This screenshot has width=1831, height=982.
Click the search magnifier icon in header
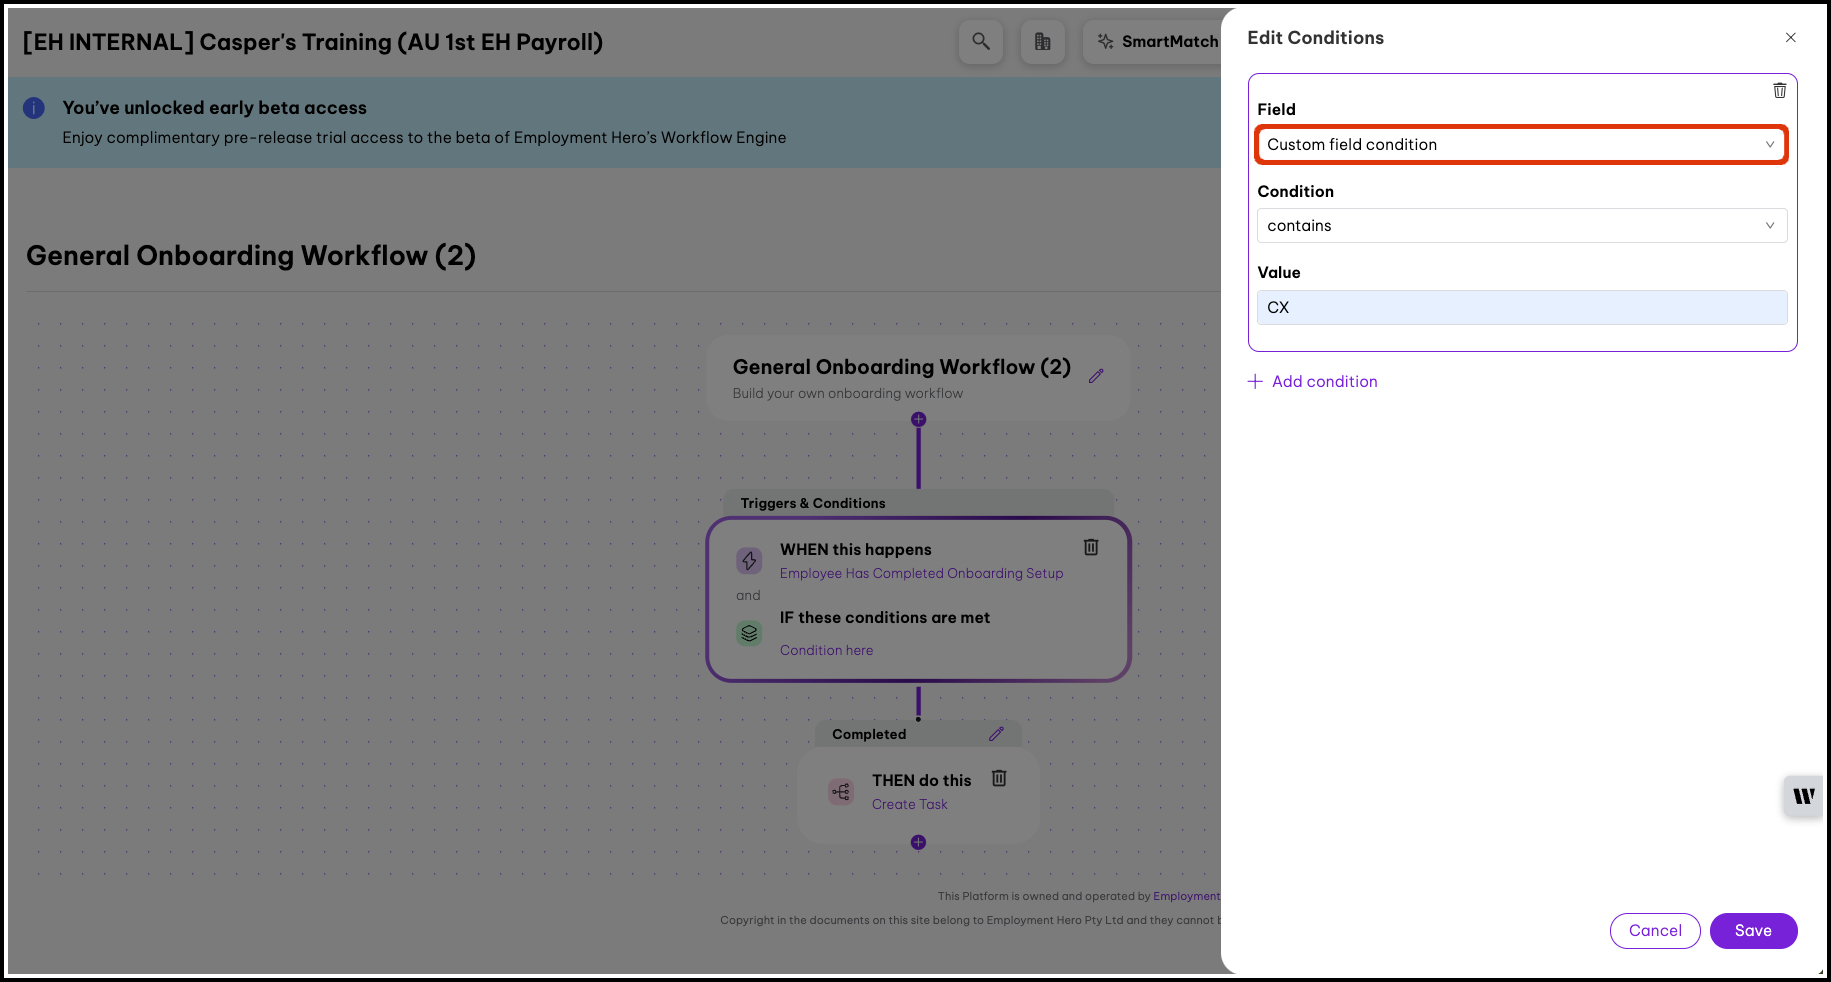[x=981, y=42]
